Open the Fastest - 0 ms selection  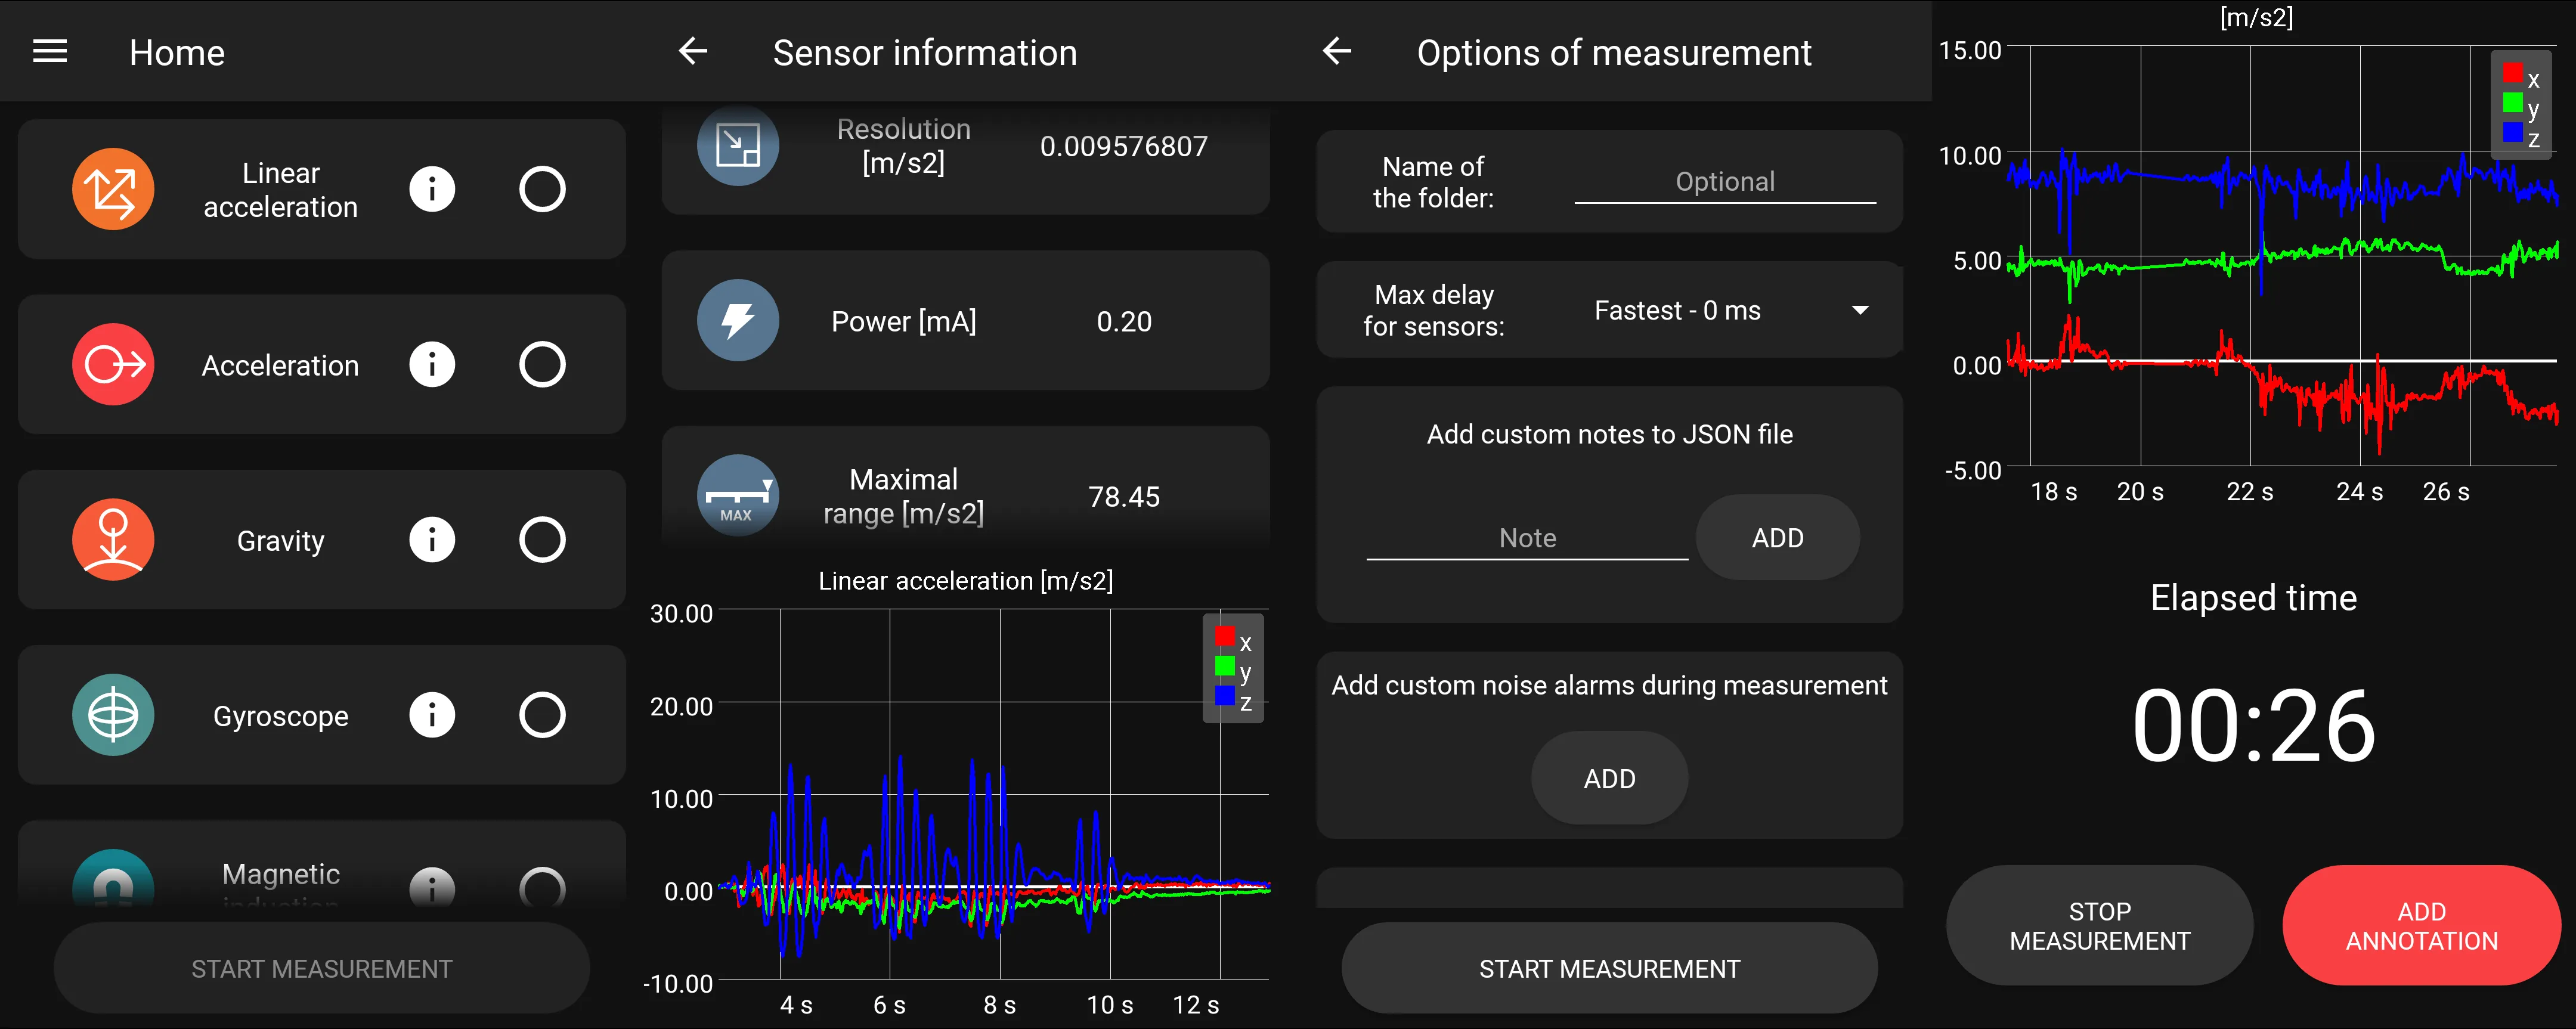point(1677,310)
